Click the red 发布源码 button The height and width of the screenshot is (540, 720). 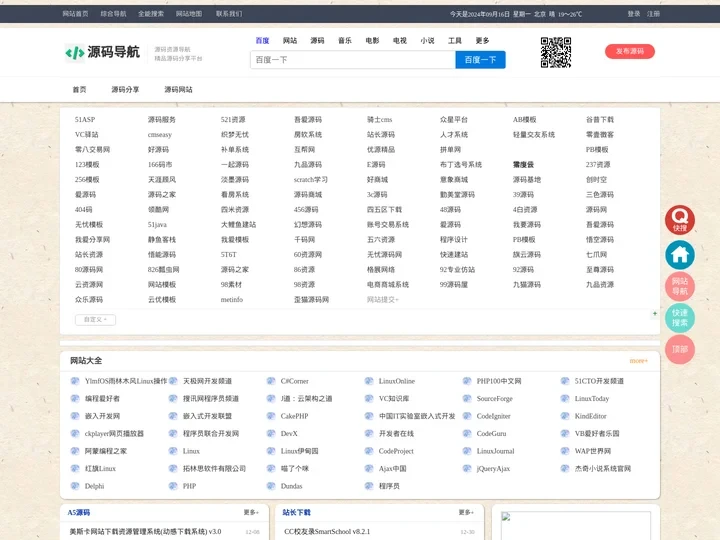tap(630, 51)
